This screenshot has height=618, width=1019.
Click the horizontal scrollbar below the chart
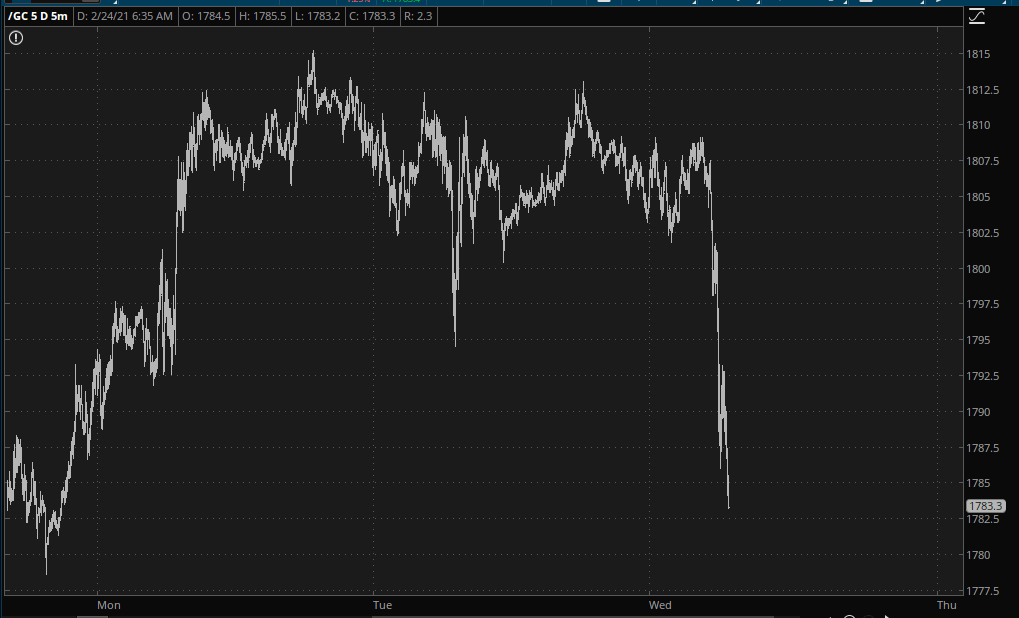(500, 615)
